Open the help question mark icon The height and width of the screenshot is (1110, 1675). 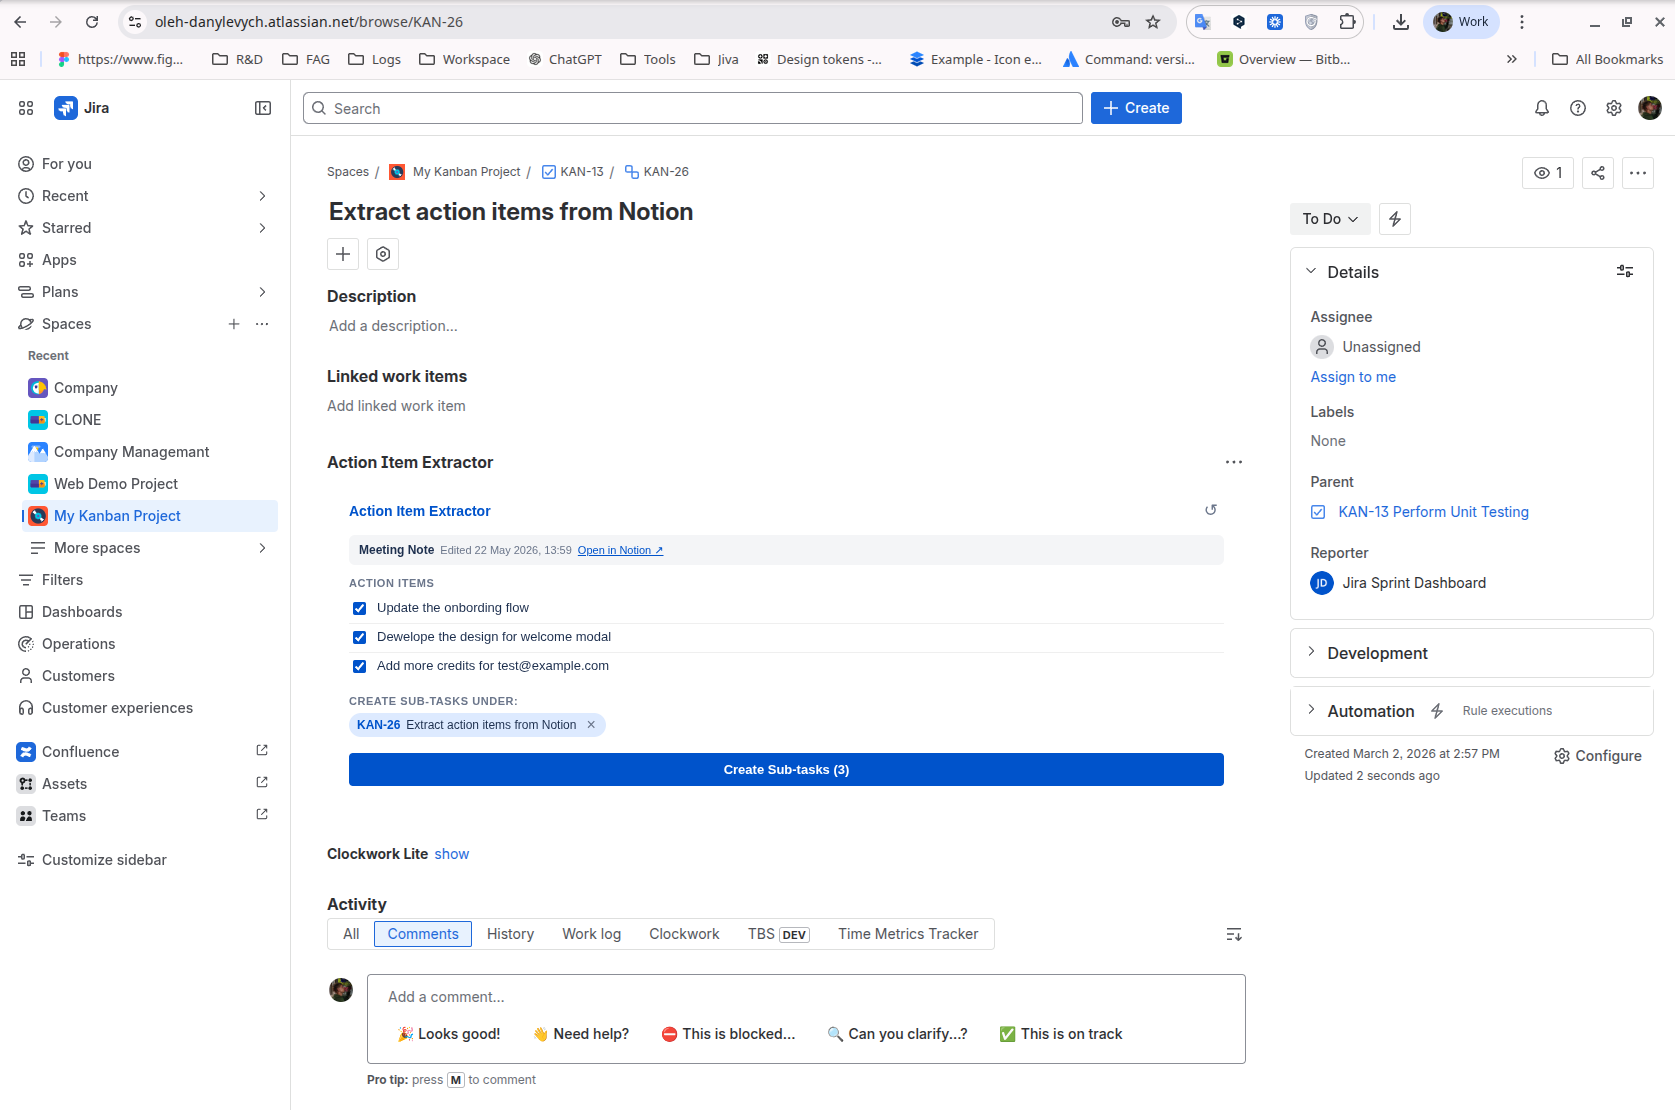(1578, 108)
